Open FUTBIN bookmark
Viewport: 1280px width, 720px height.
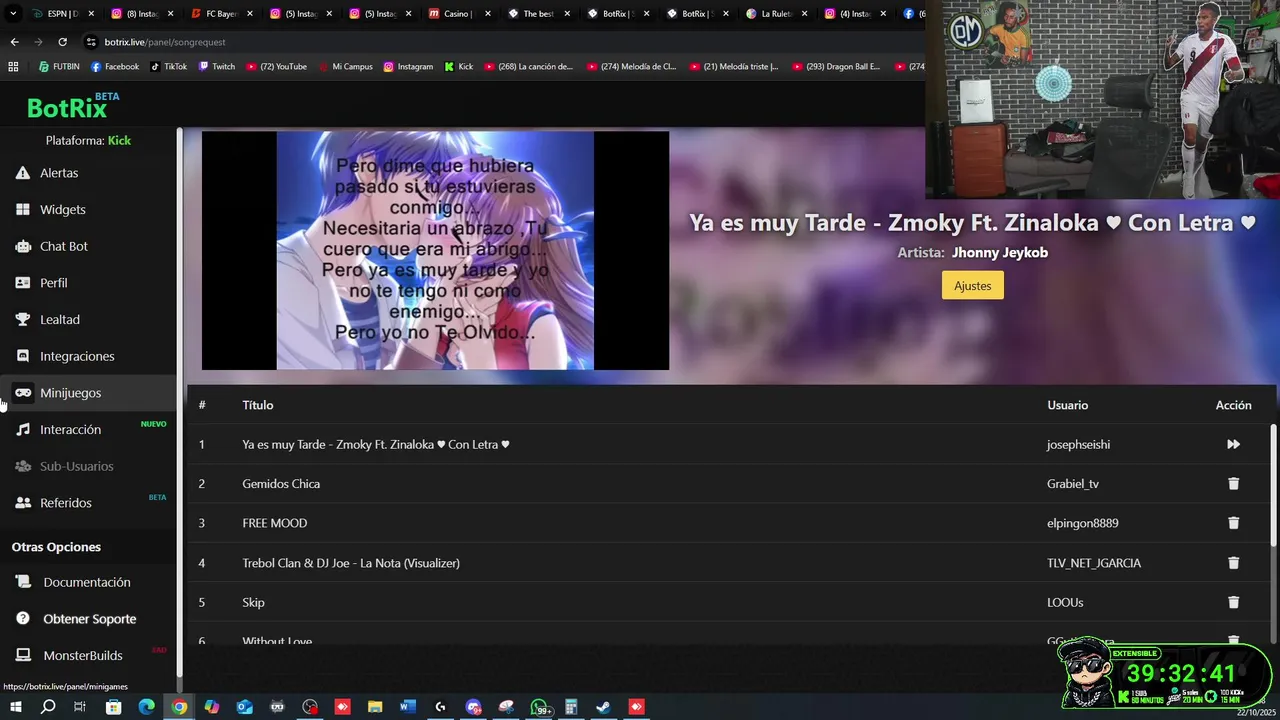coord(59,67)
